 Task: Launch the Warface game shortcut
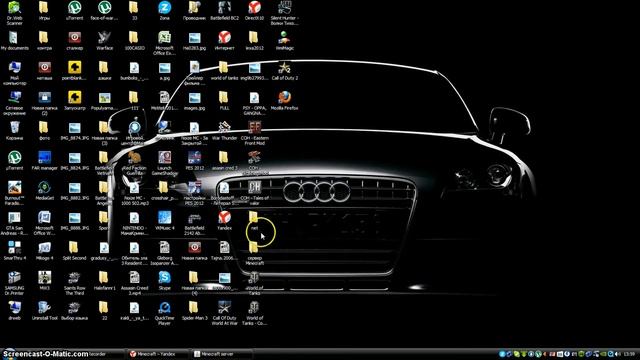pyautogui.click(x=104, y=41)
